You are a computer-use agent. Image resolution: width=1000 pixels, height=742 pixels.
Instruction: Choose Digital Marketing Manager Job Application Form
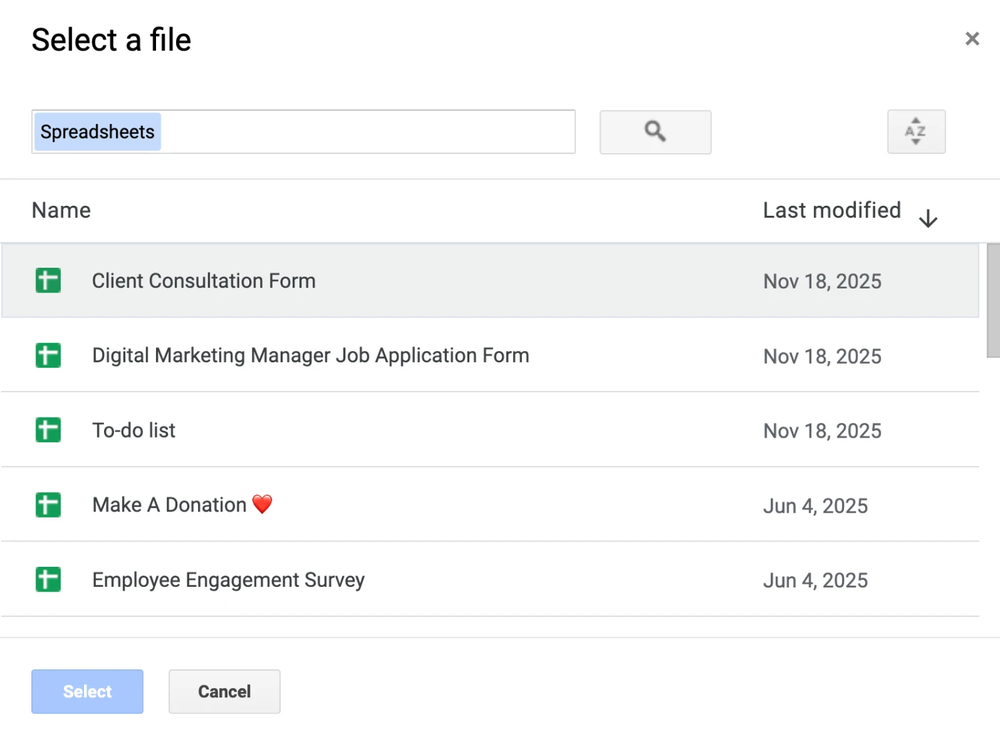310,356
